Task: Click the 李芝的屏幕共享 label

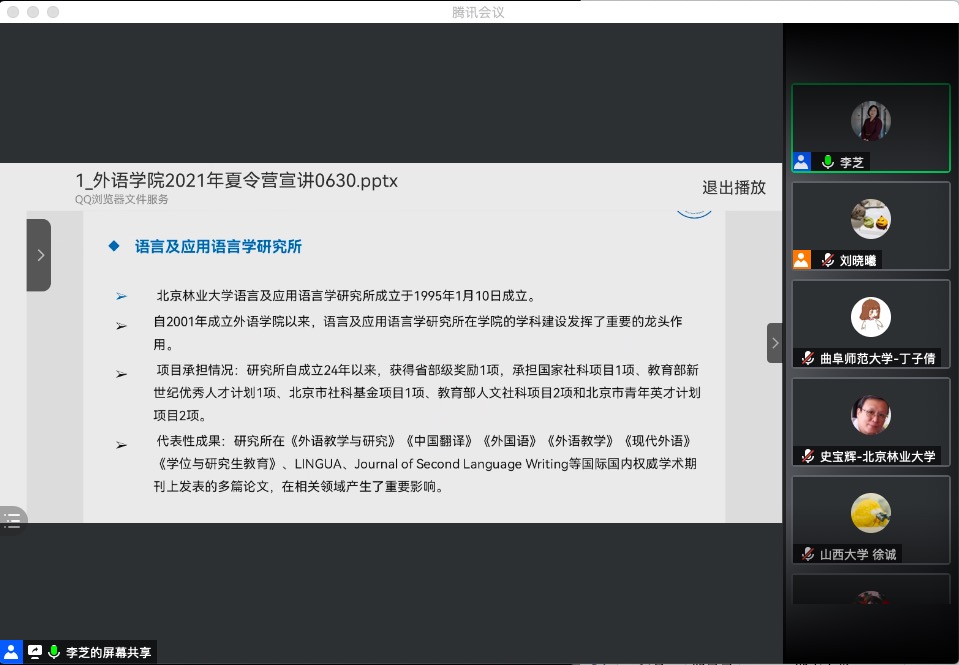Action: [109, 652]
